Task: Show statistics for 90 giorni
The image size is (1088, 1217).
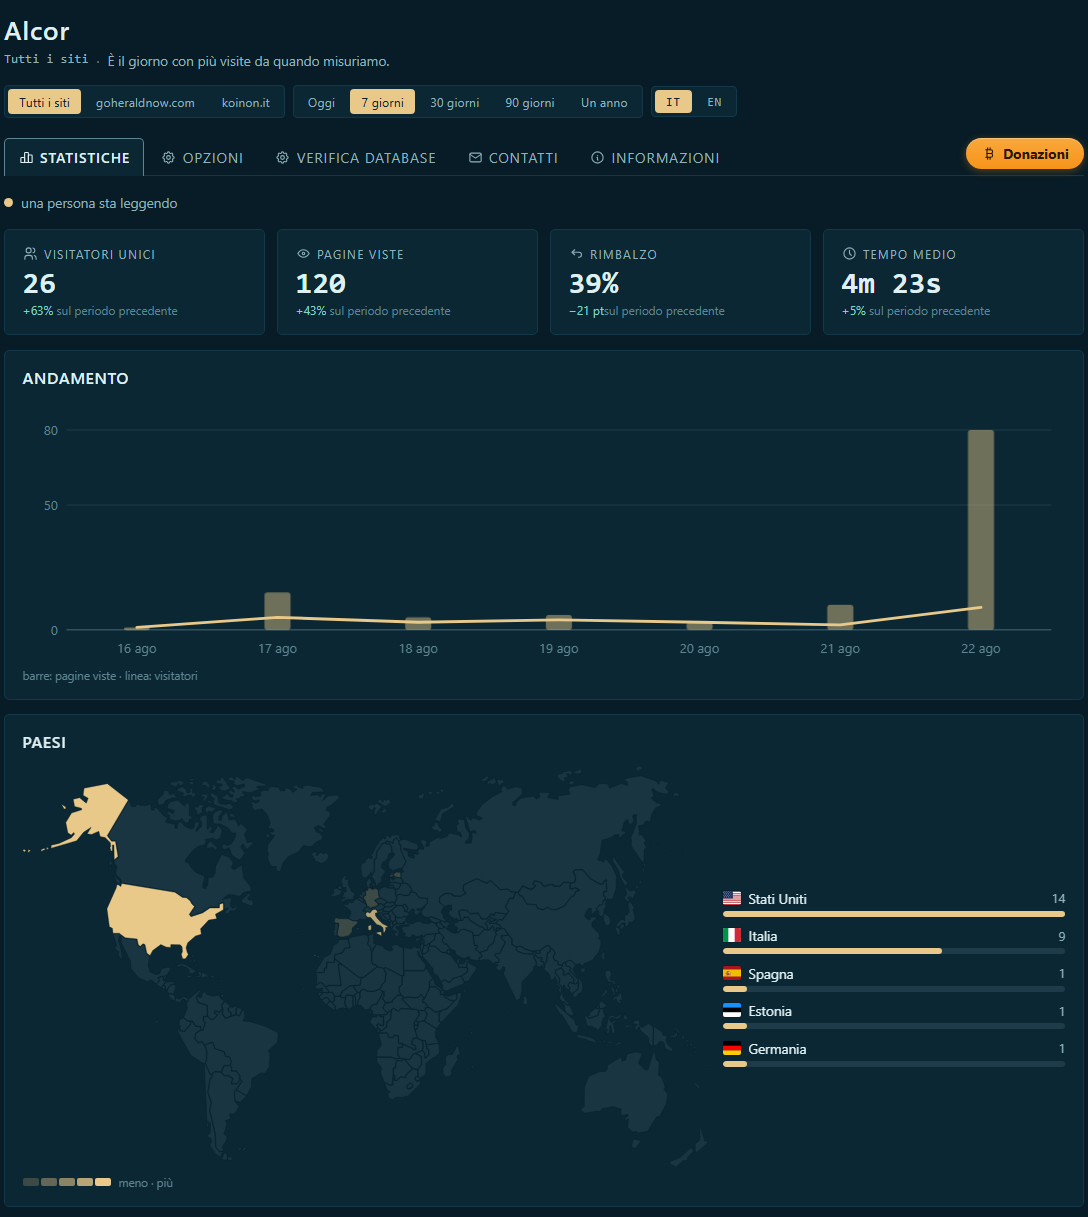Action: (530, 102)
